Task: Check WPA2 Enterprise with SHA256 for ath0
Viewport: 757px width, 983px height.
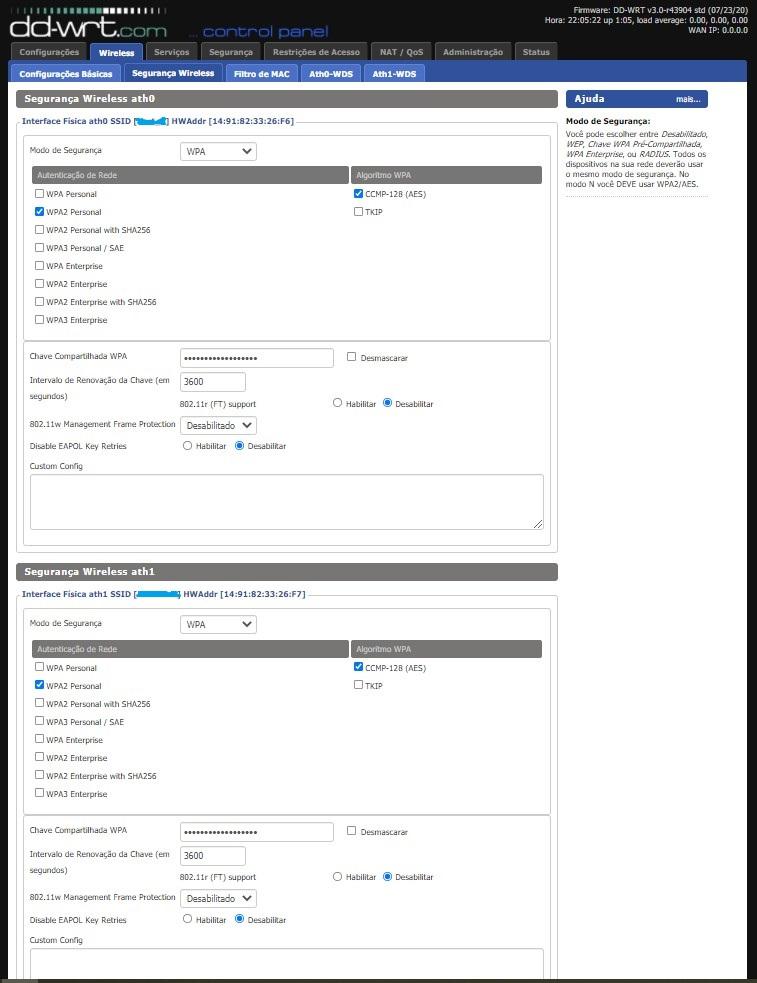Action: click(39, 302)
